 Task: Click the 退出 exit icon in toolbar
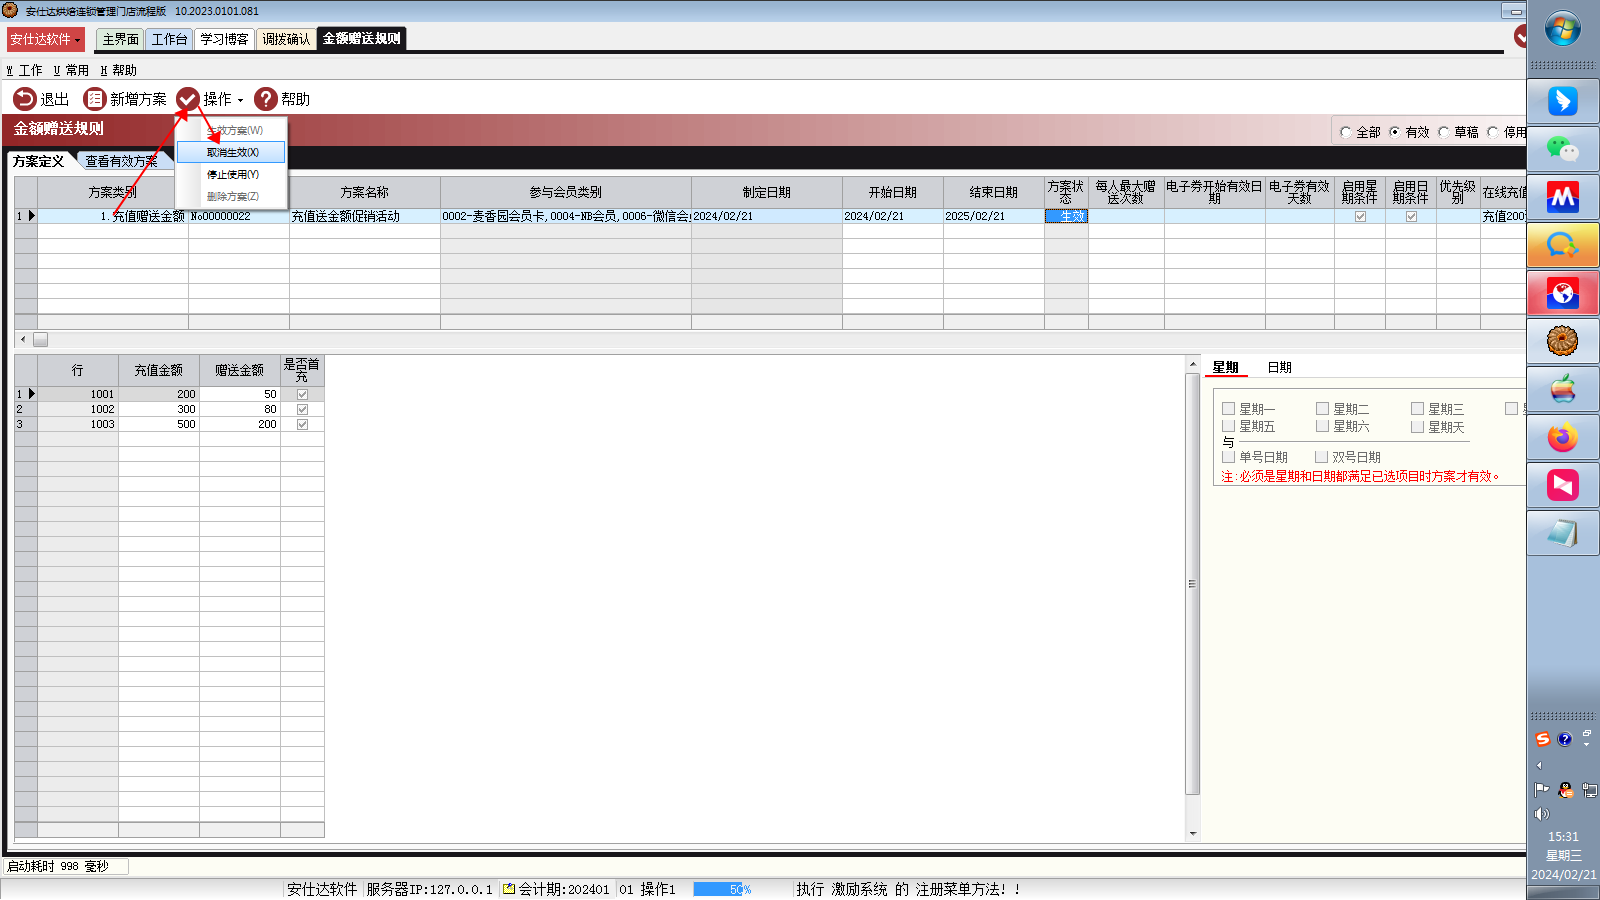pyautogui.click(x=25, y=99)
